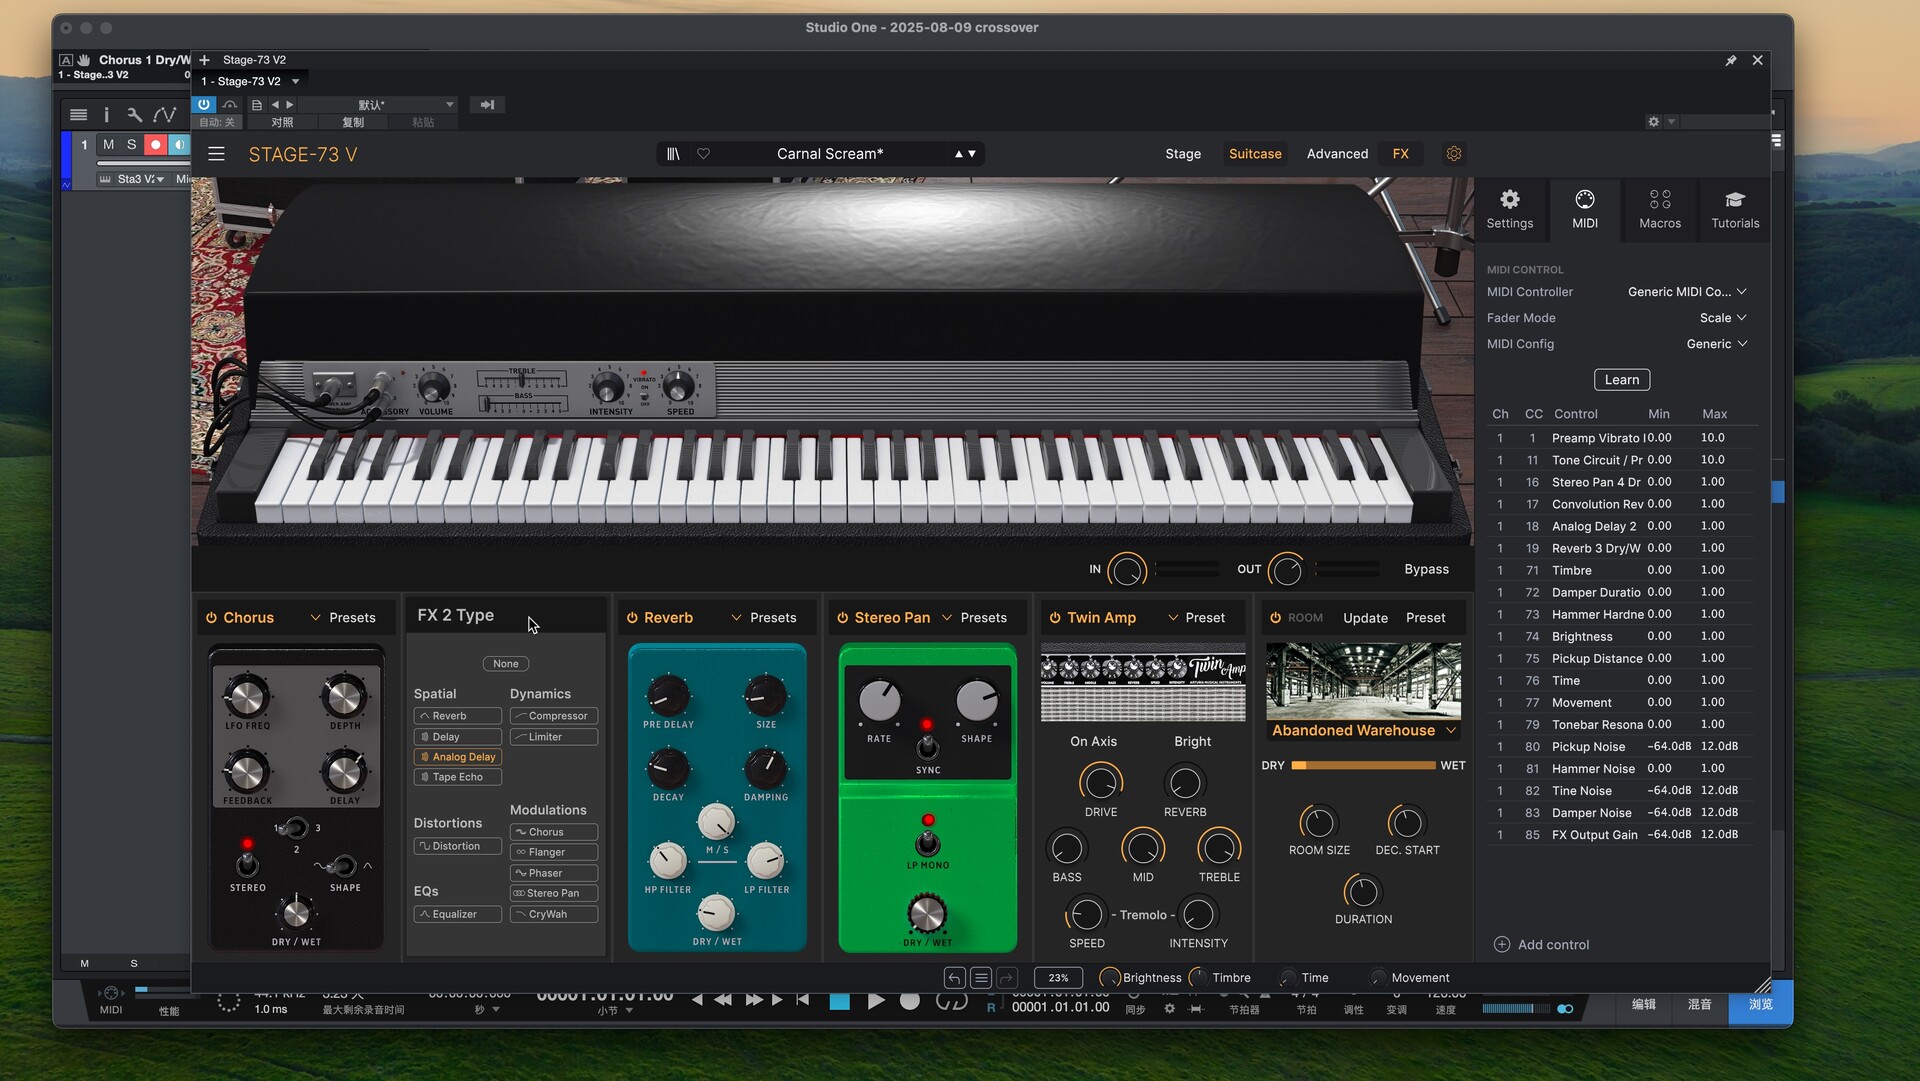Click the Room DRY/WET slider
Screen dimensions: 1920x1081
[1363, 765]
